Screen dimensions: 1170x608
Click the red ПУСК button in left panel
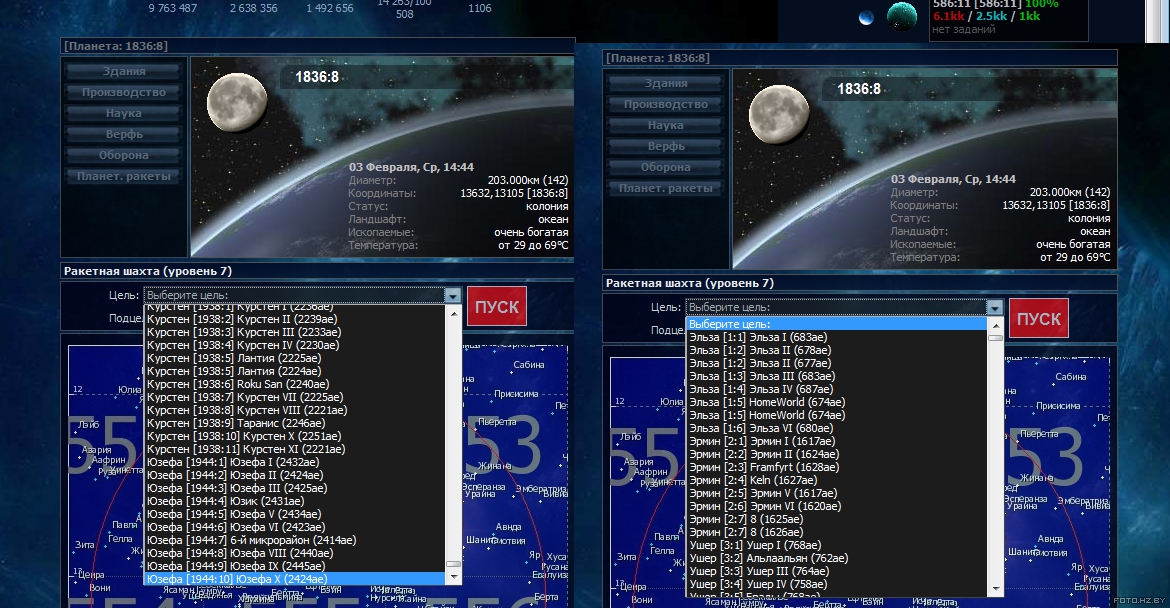click(497, 307)
